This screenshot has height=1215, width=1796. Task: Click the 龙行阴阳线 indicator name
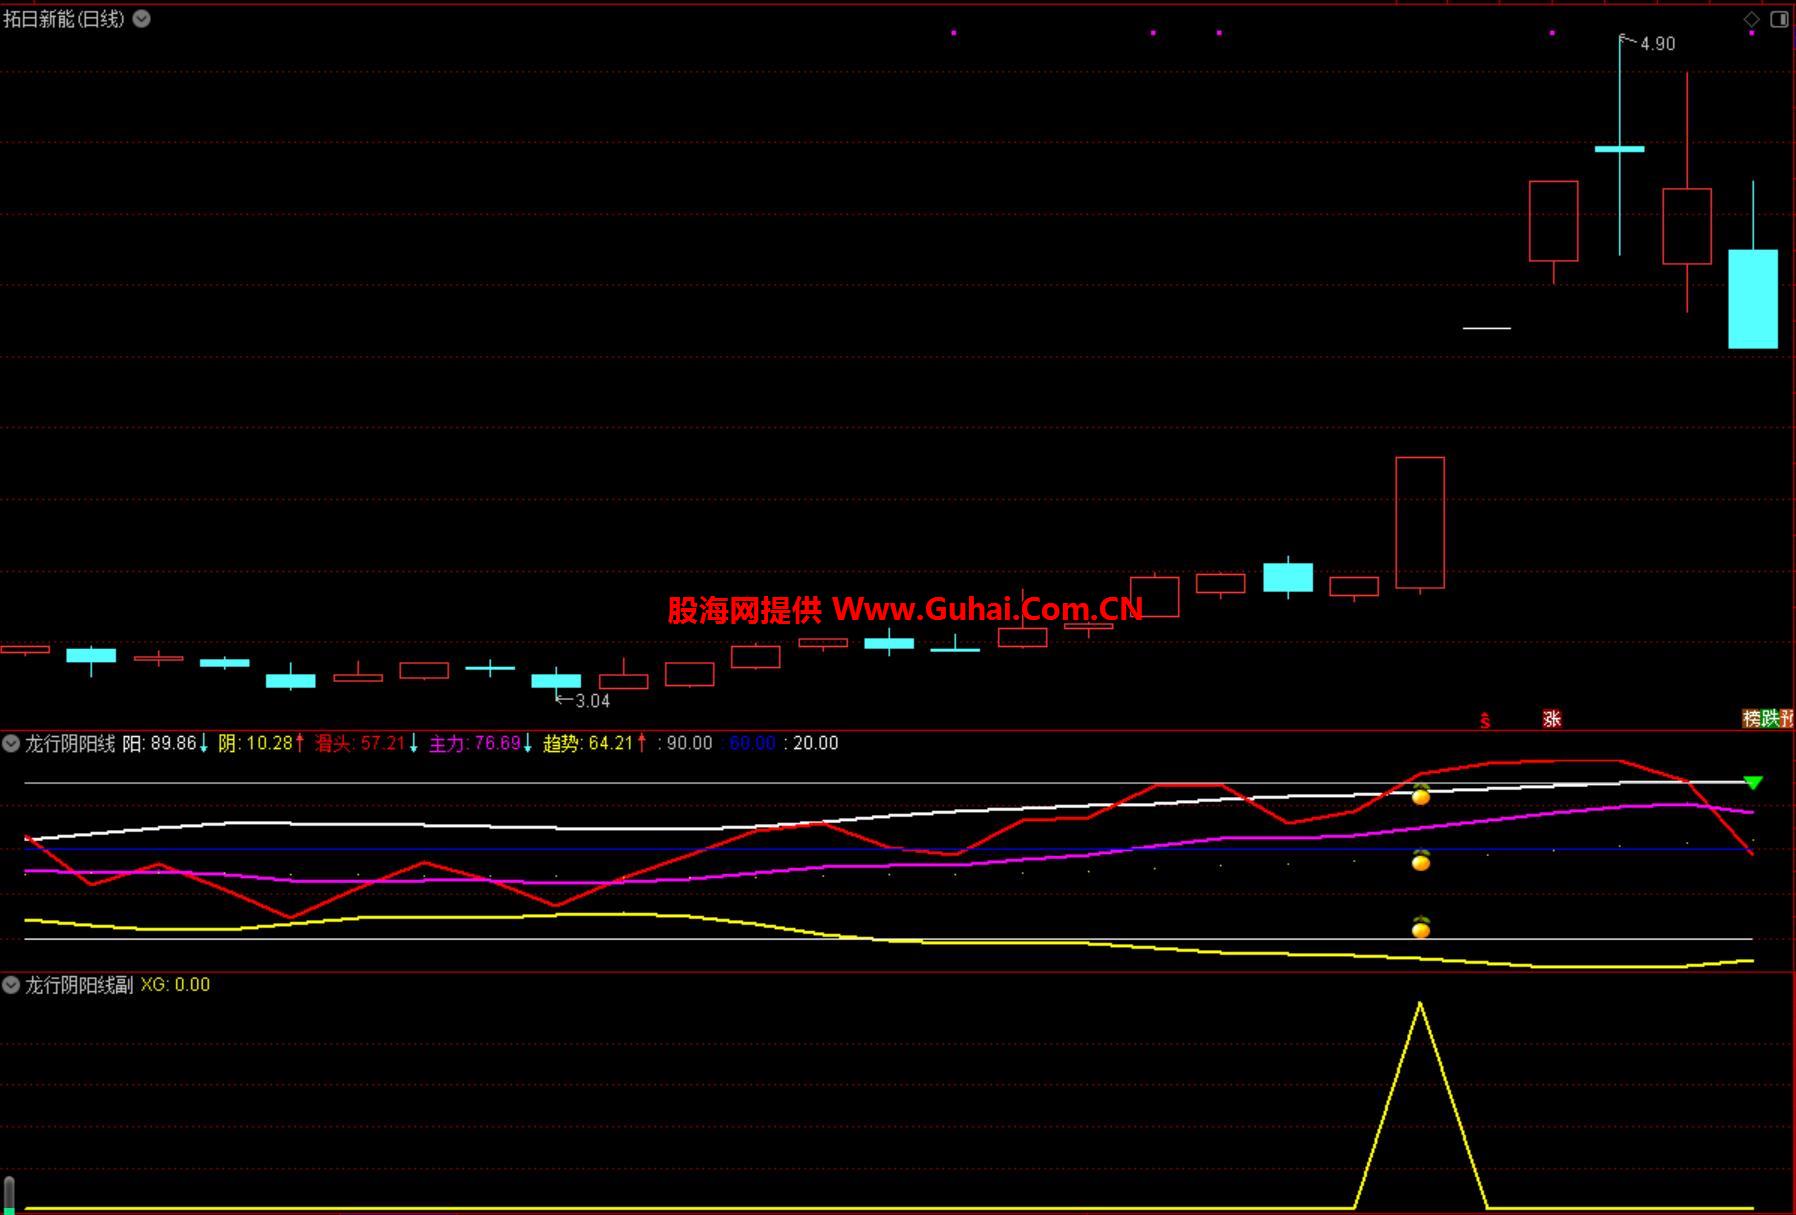[70, 743]
